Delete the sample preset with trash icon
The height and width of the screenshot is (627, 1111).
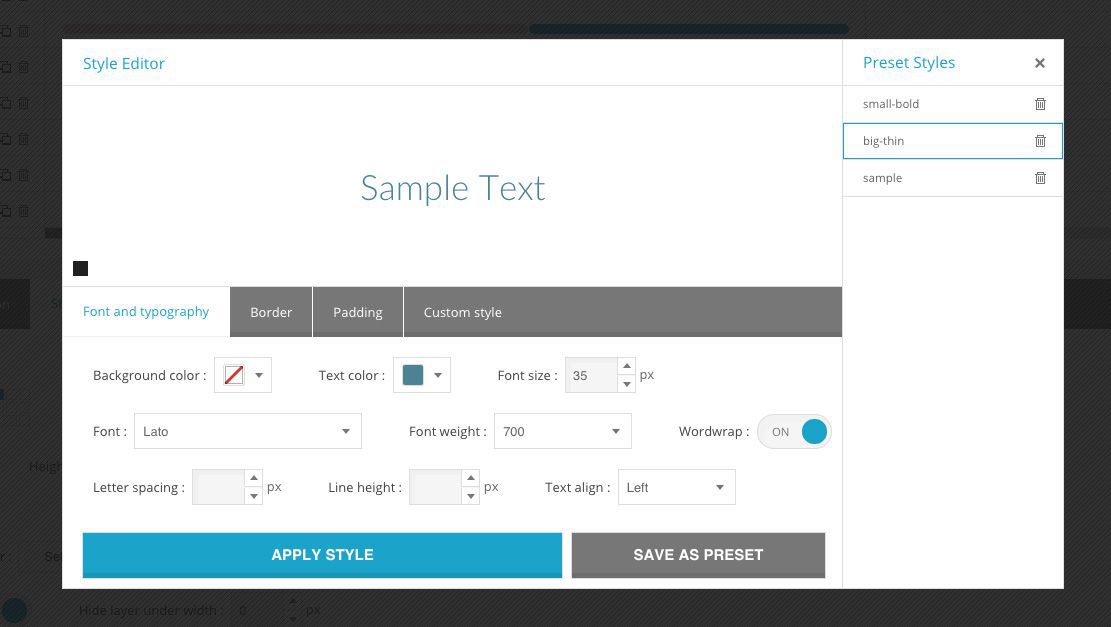[x=1040, y=178]
